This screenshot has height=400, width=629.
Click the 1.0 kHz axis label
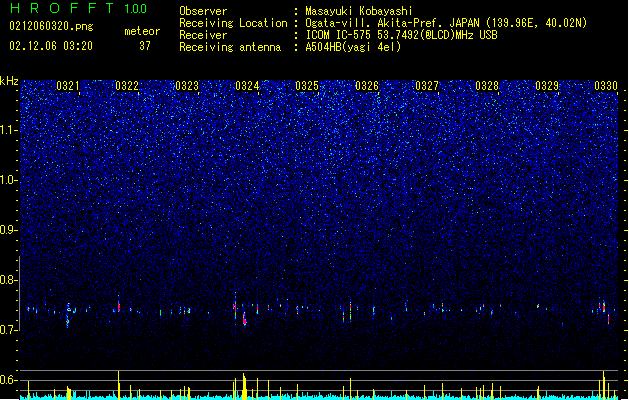point(9,180)
